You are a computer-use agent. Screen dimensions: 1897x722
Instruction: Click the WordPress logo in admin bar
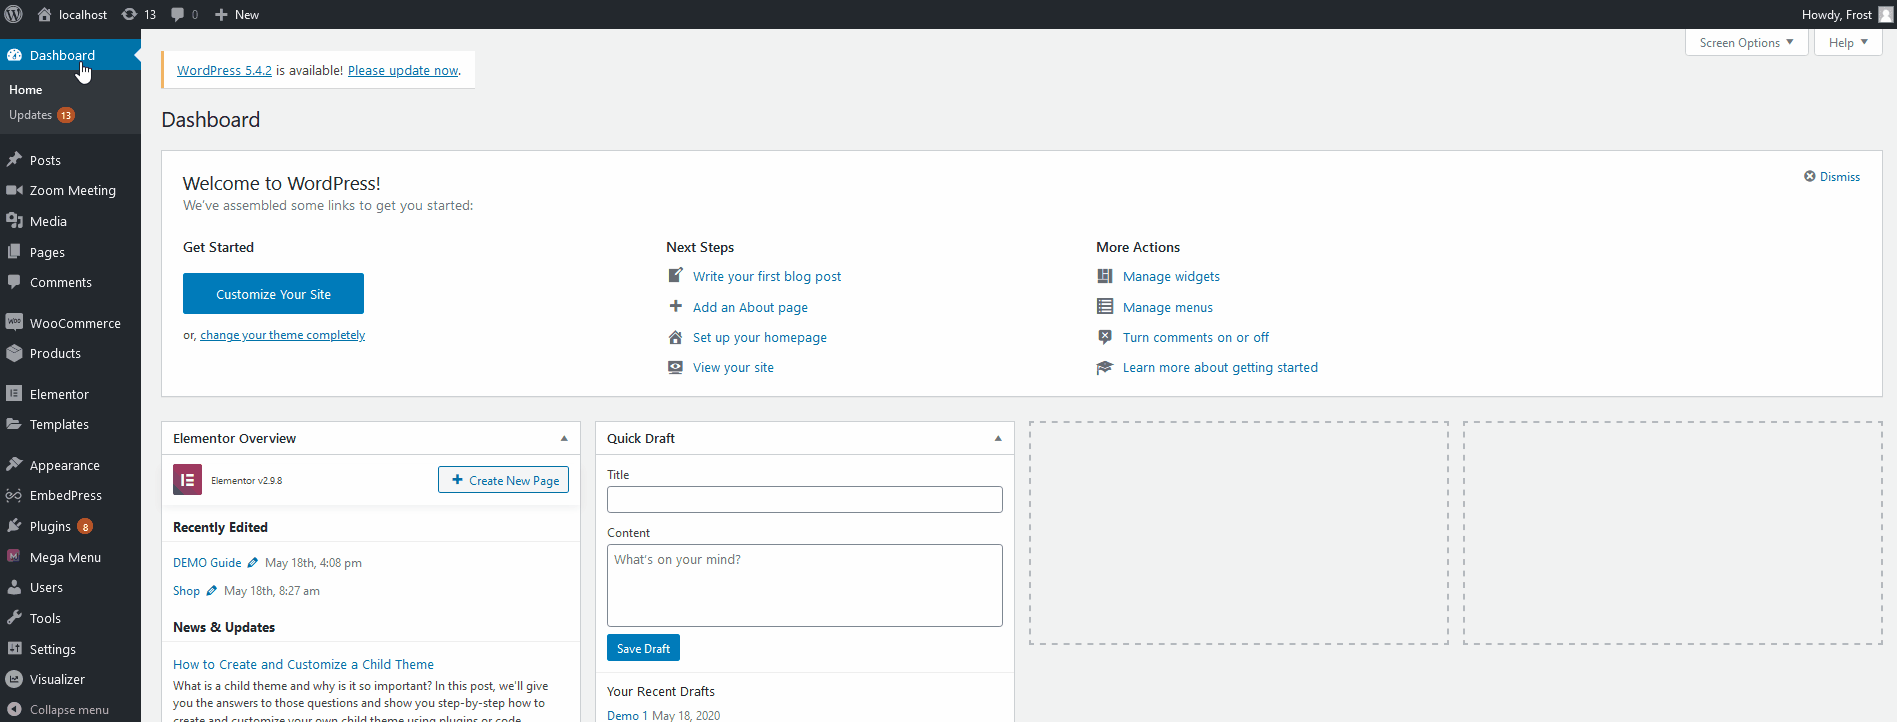point(14,14)
